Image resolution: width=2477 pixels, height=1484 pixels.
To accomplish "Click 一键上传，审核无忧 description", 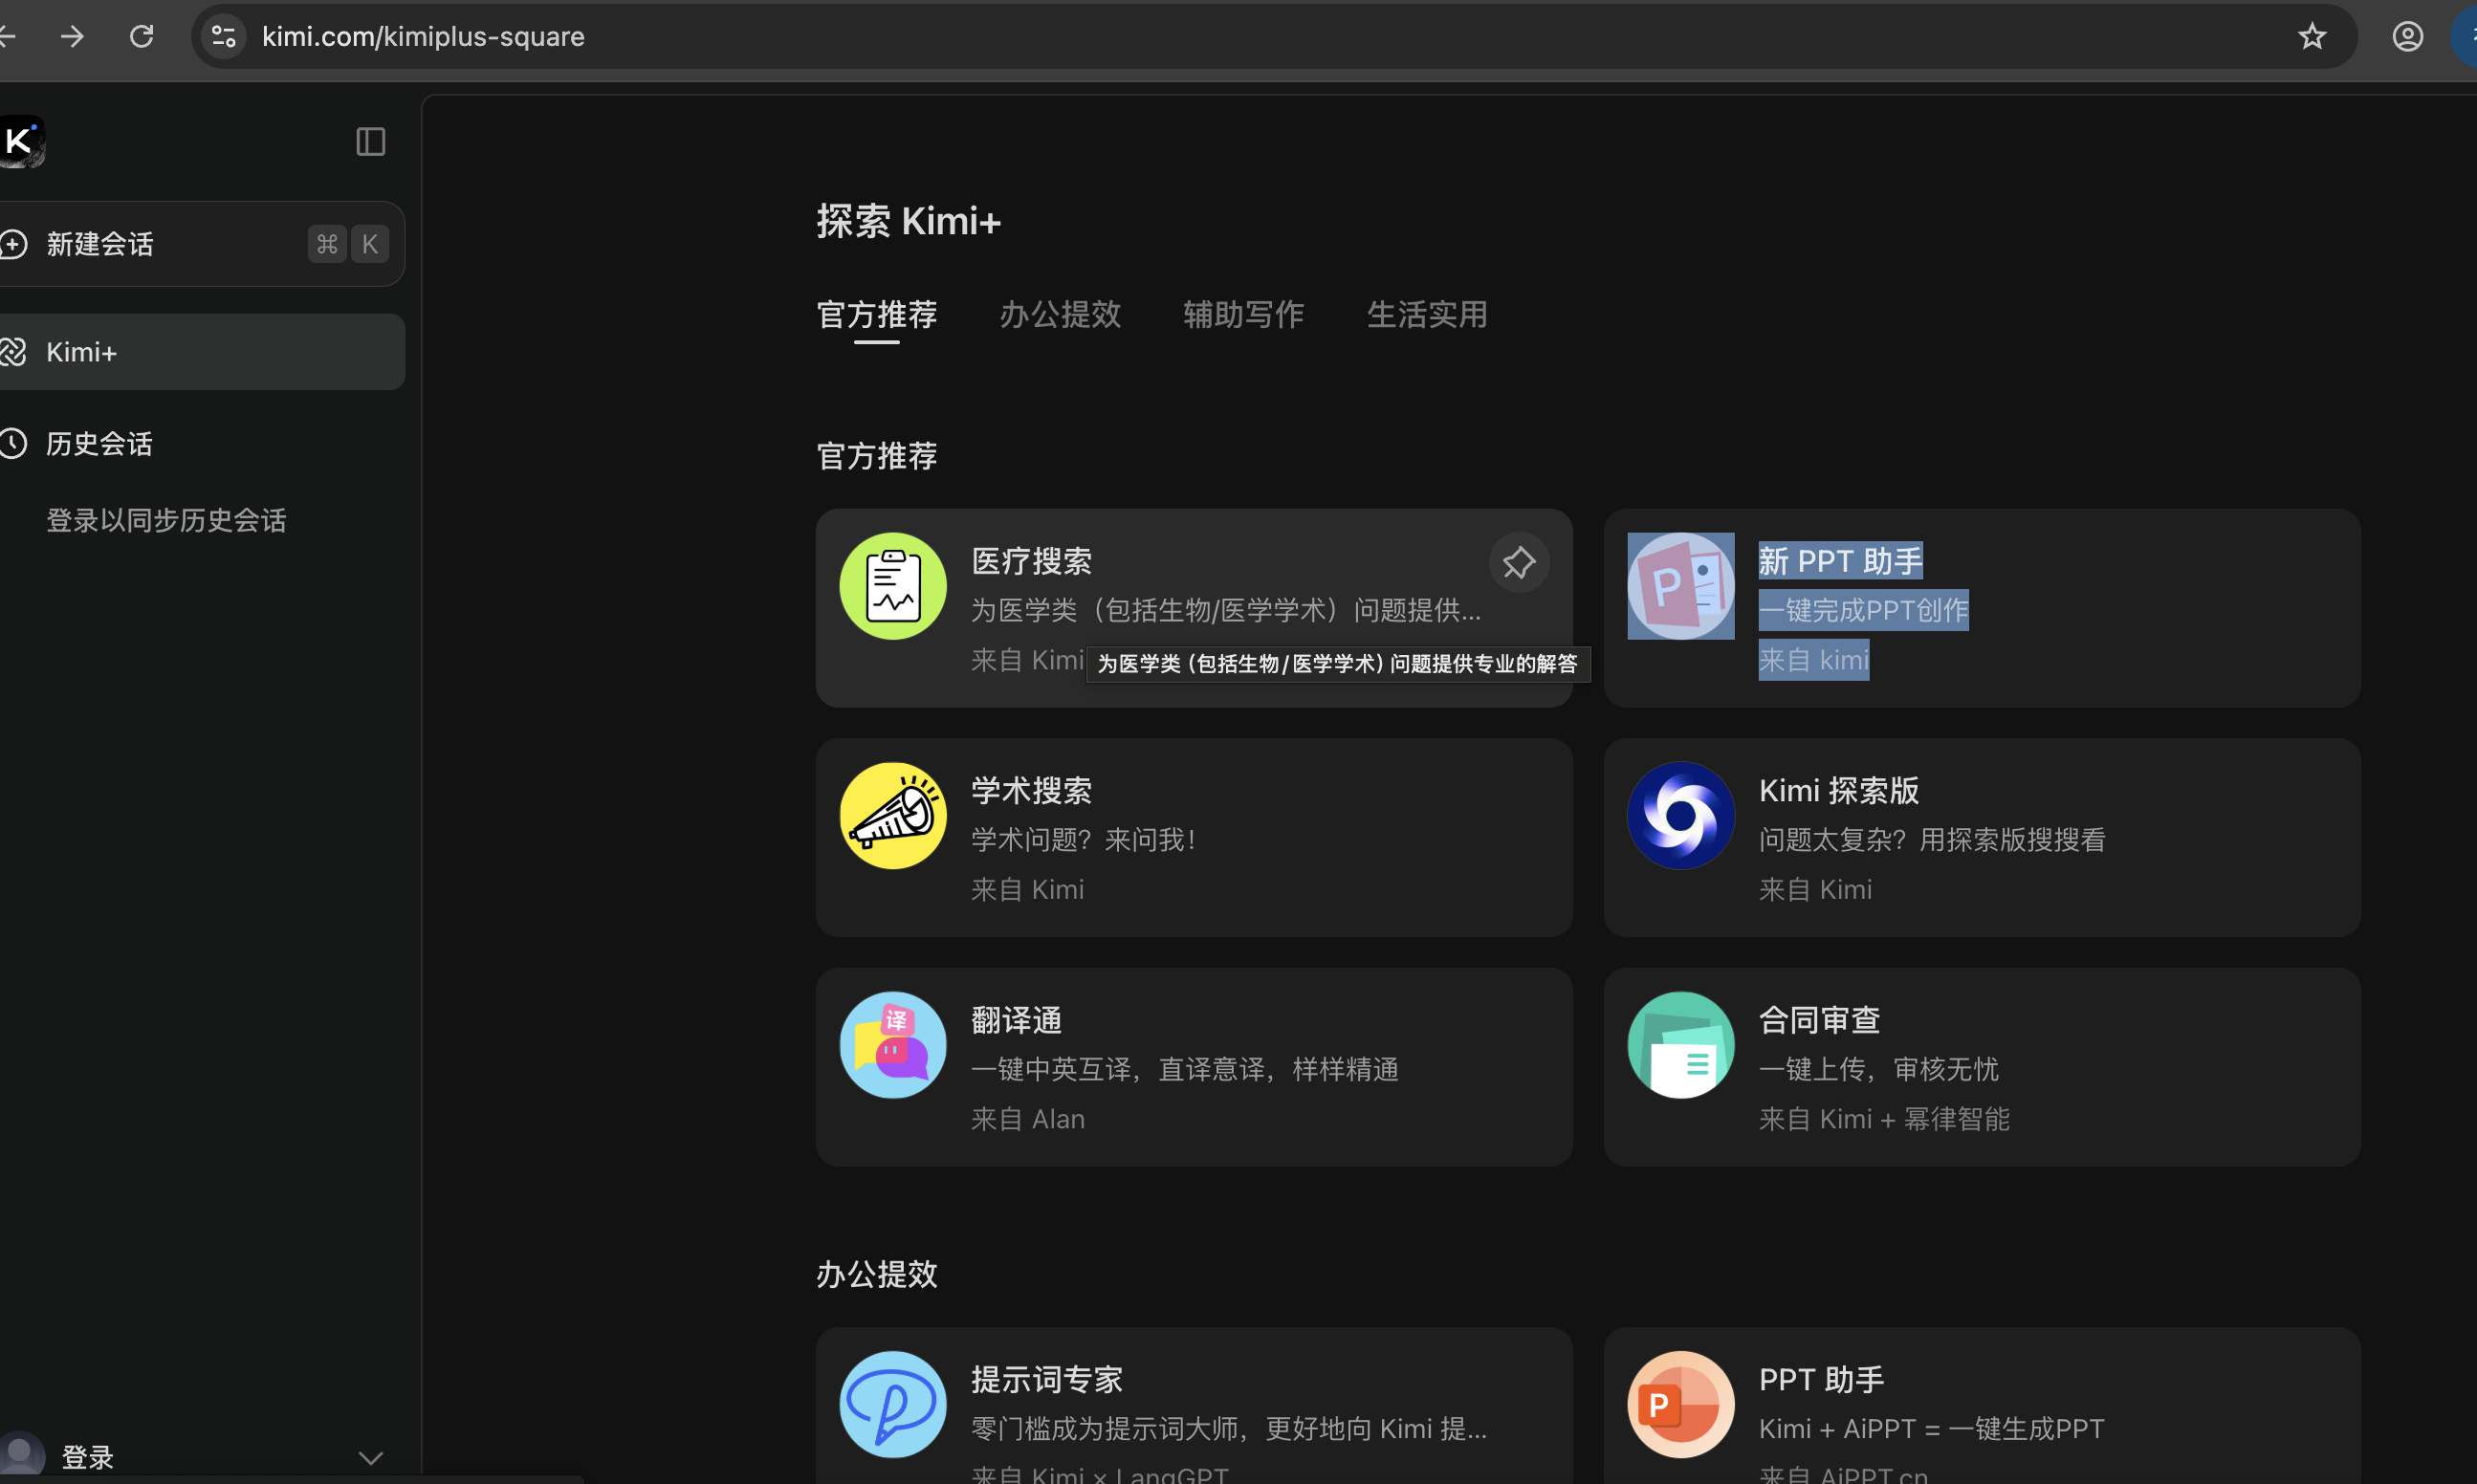I will click(x=1879, y=1069).
